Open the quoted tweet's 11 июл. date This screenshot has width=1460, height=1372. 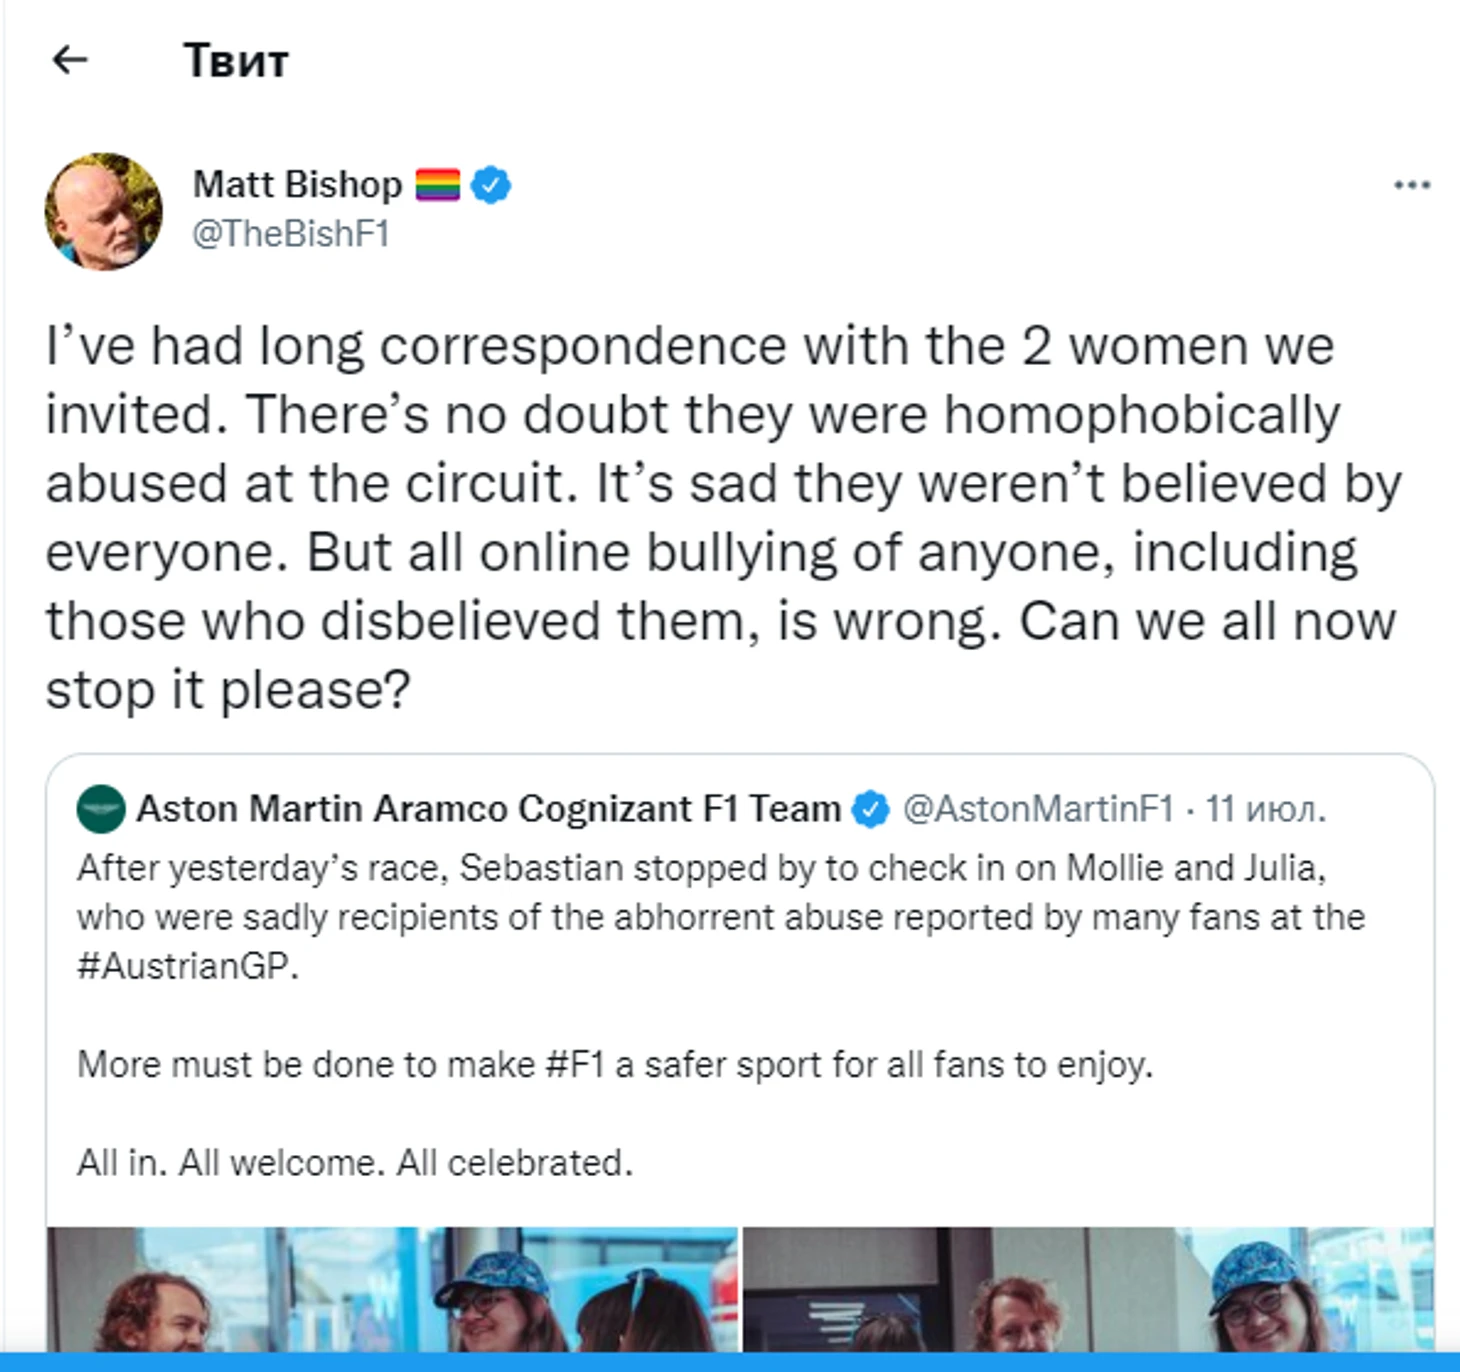(x=1265, y=809)
